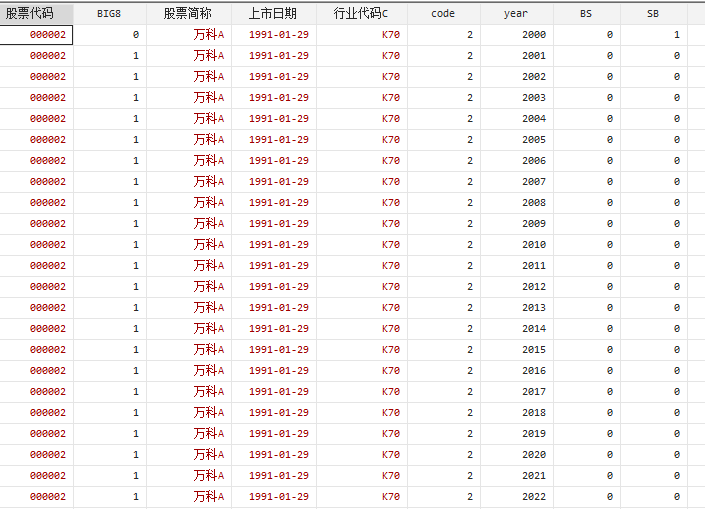This screenshot has height=509, width=705.
Task: Select the 上市日期 column header
Action: (x=273, y=14)
